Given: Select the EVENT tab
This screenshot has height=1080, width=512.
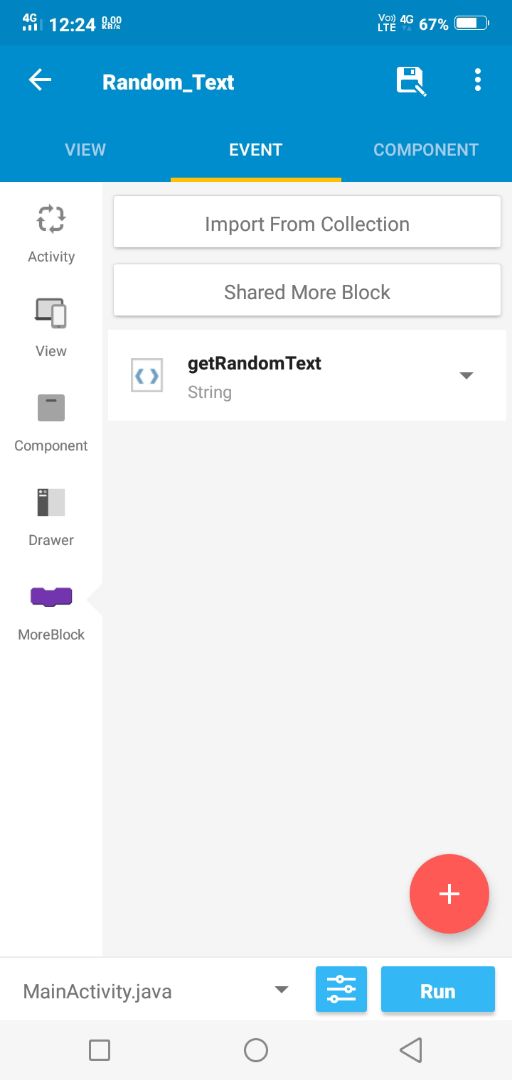Looking at the screenshot, I should click(x=256, y=150).
